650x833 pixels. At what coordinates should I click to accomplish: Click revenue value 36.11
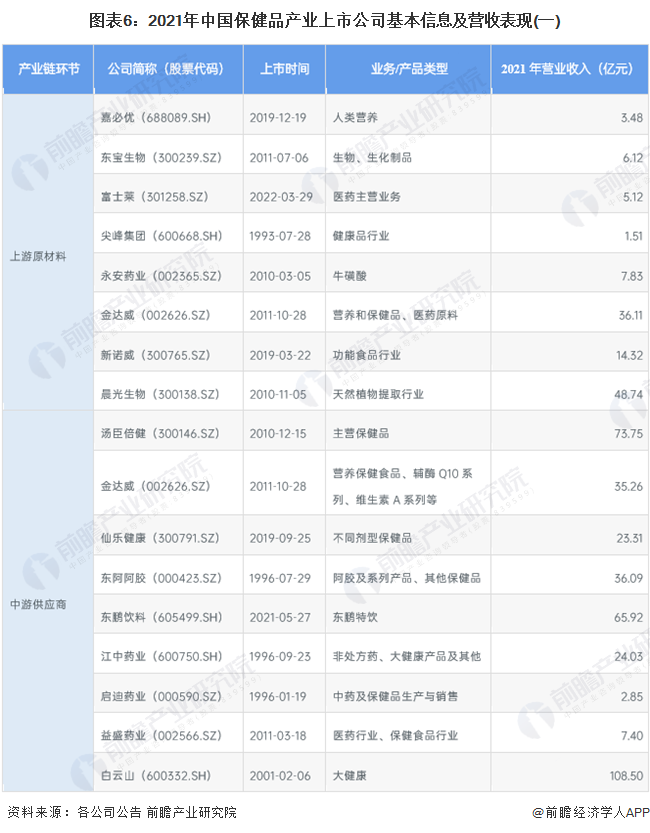tap(631, 316)
